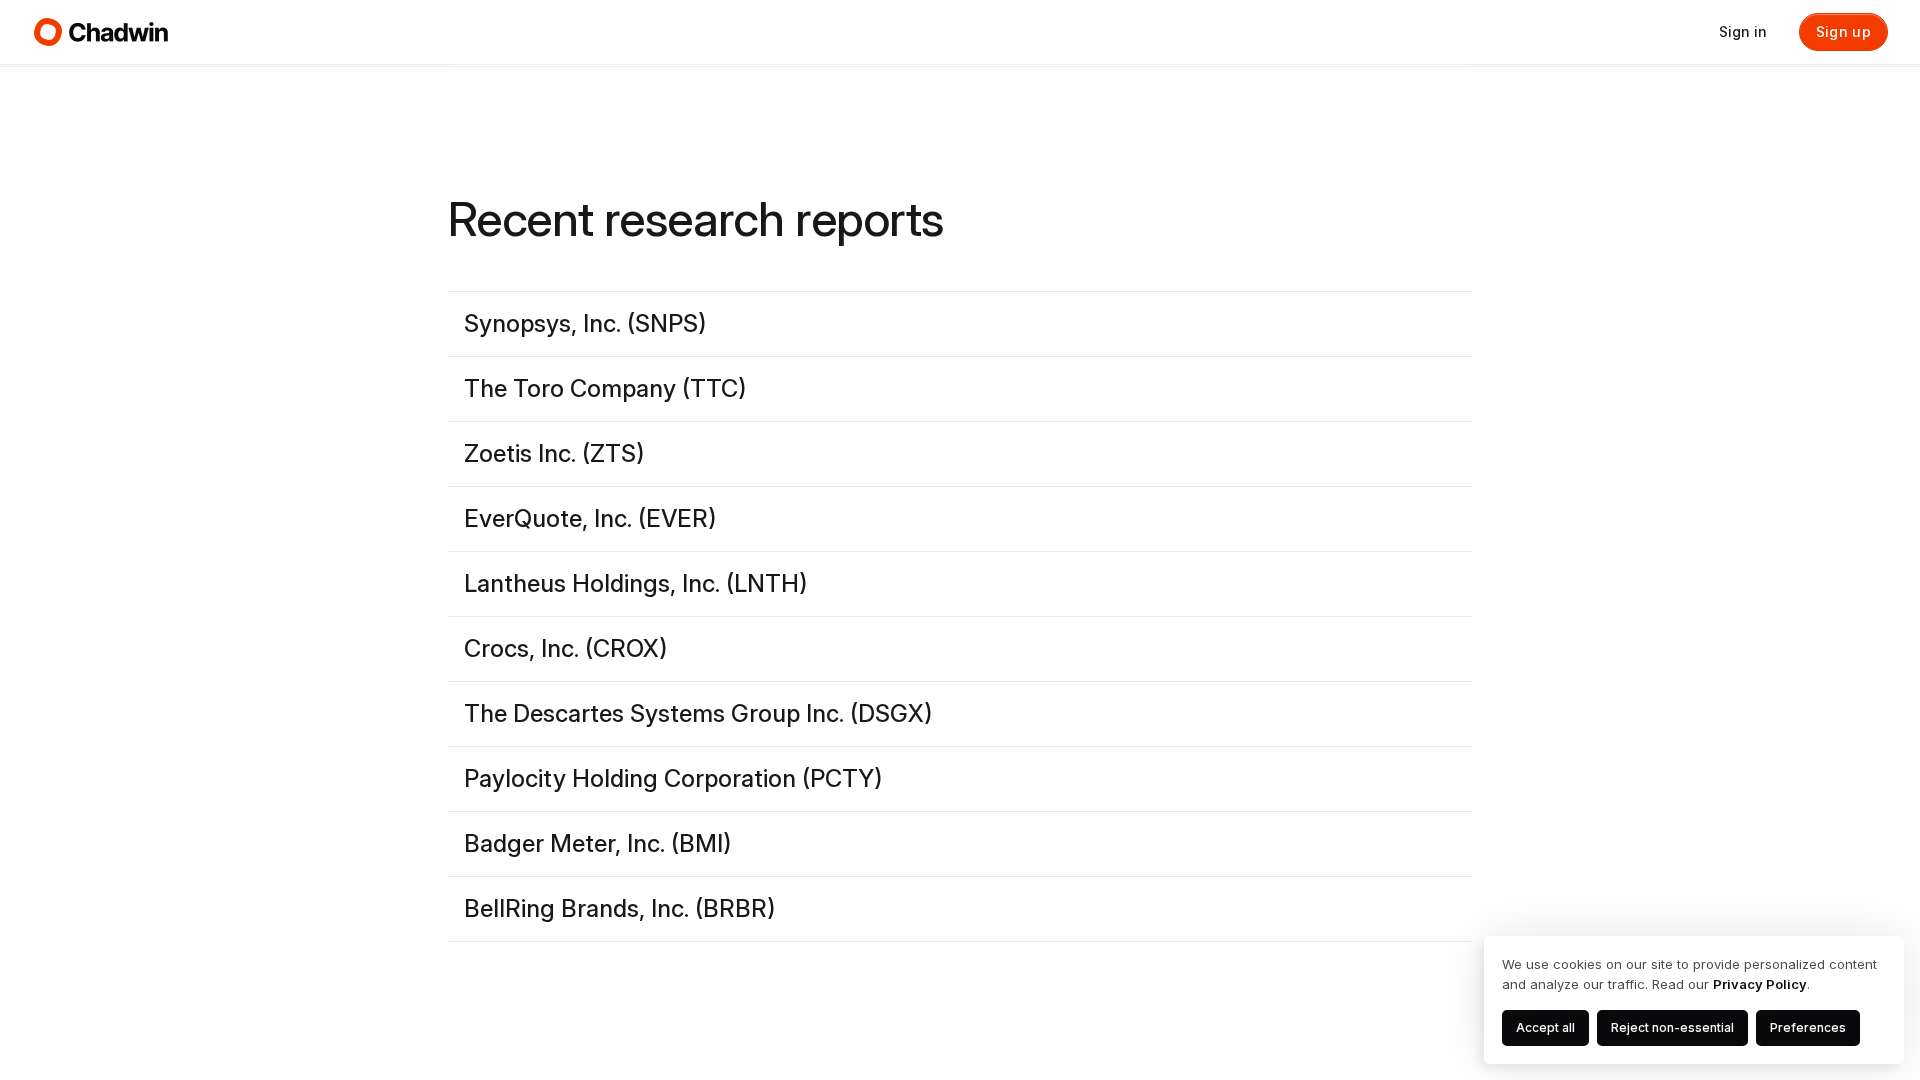Click the Chadwin wordmark in the header
This screenshot has width=1920, height=1080.
(x=118, y=33)
